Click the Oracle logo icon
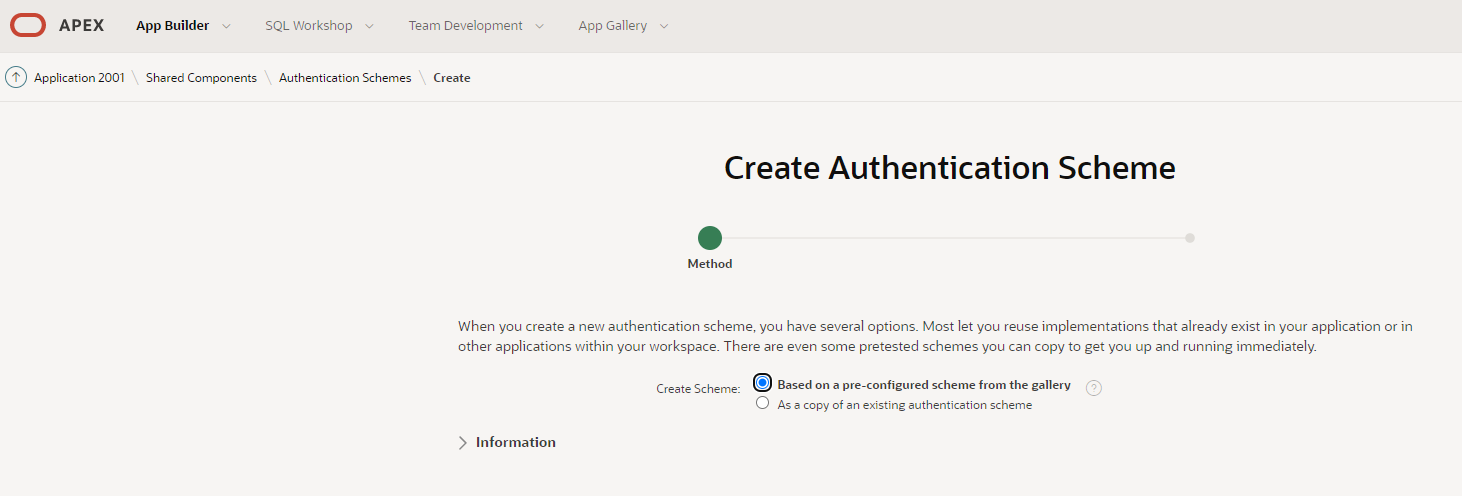Screen dimensions: 1462x496 [28, 26]
